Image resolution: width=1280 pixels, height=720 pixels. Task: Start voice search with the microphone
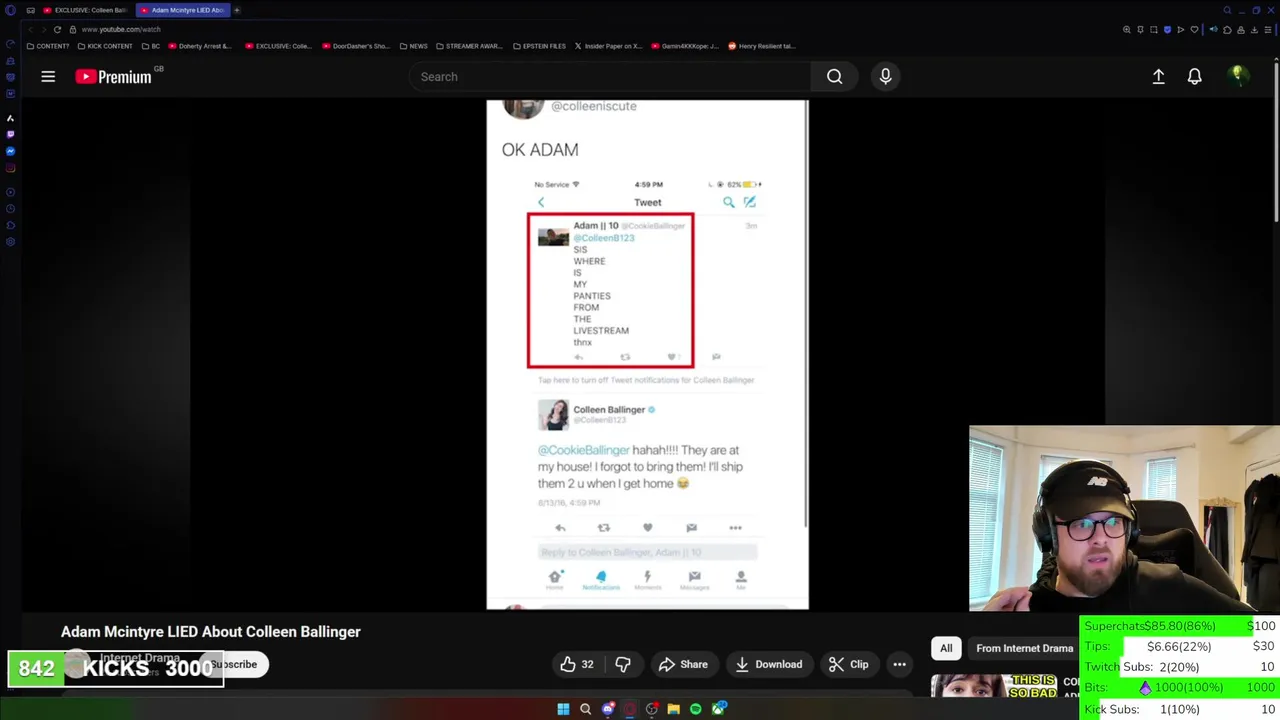coord(885,76)
